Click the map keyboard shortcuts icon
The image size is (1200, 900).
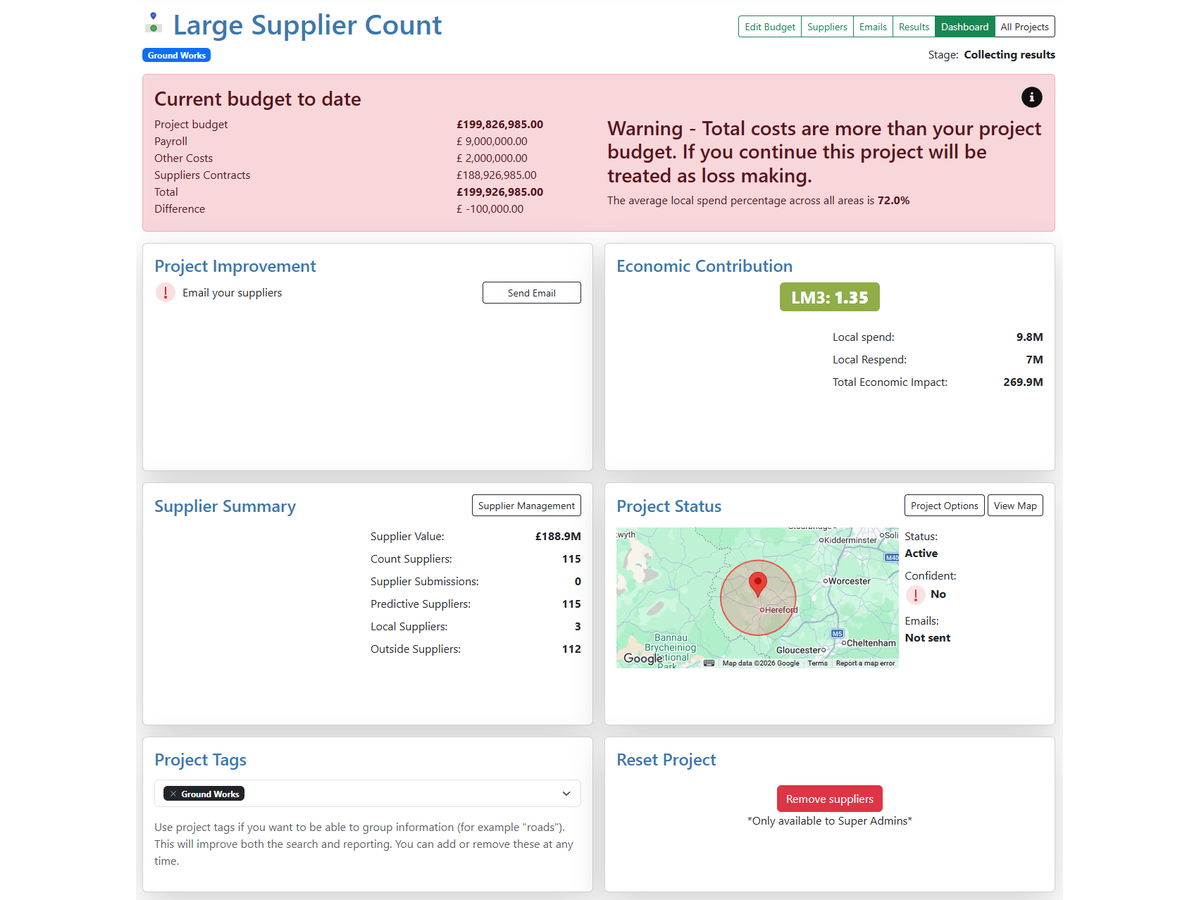tap(709, 663)
